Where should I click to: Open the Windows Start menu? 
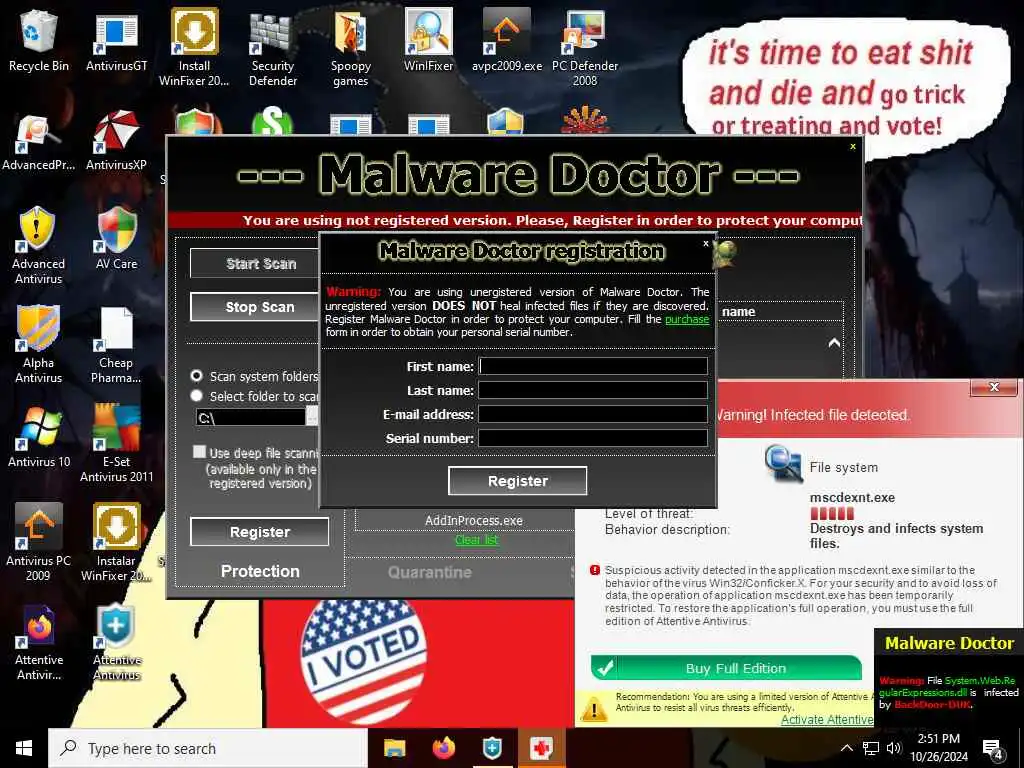tap(24, 748)
